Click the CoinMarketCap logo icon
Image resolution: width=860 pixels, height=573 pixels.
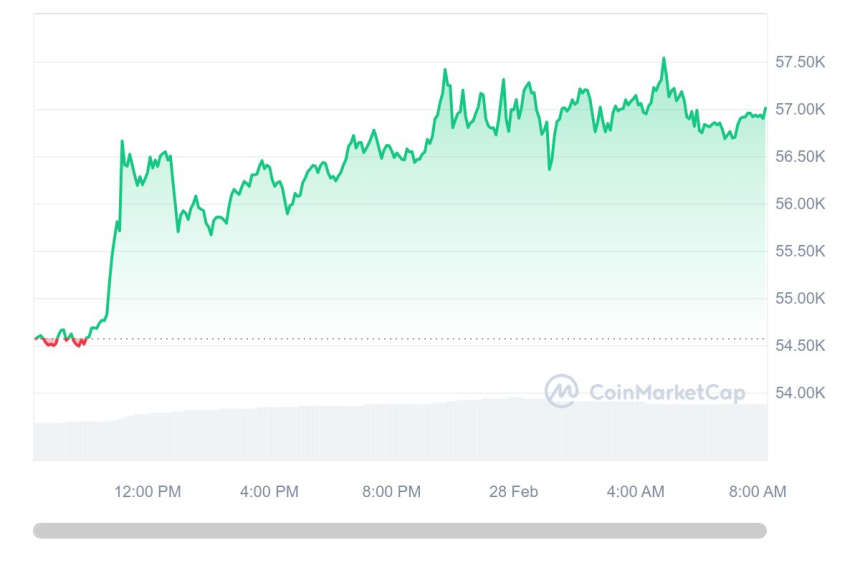(560, 391)
